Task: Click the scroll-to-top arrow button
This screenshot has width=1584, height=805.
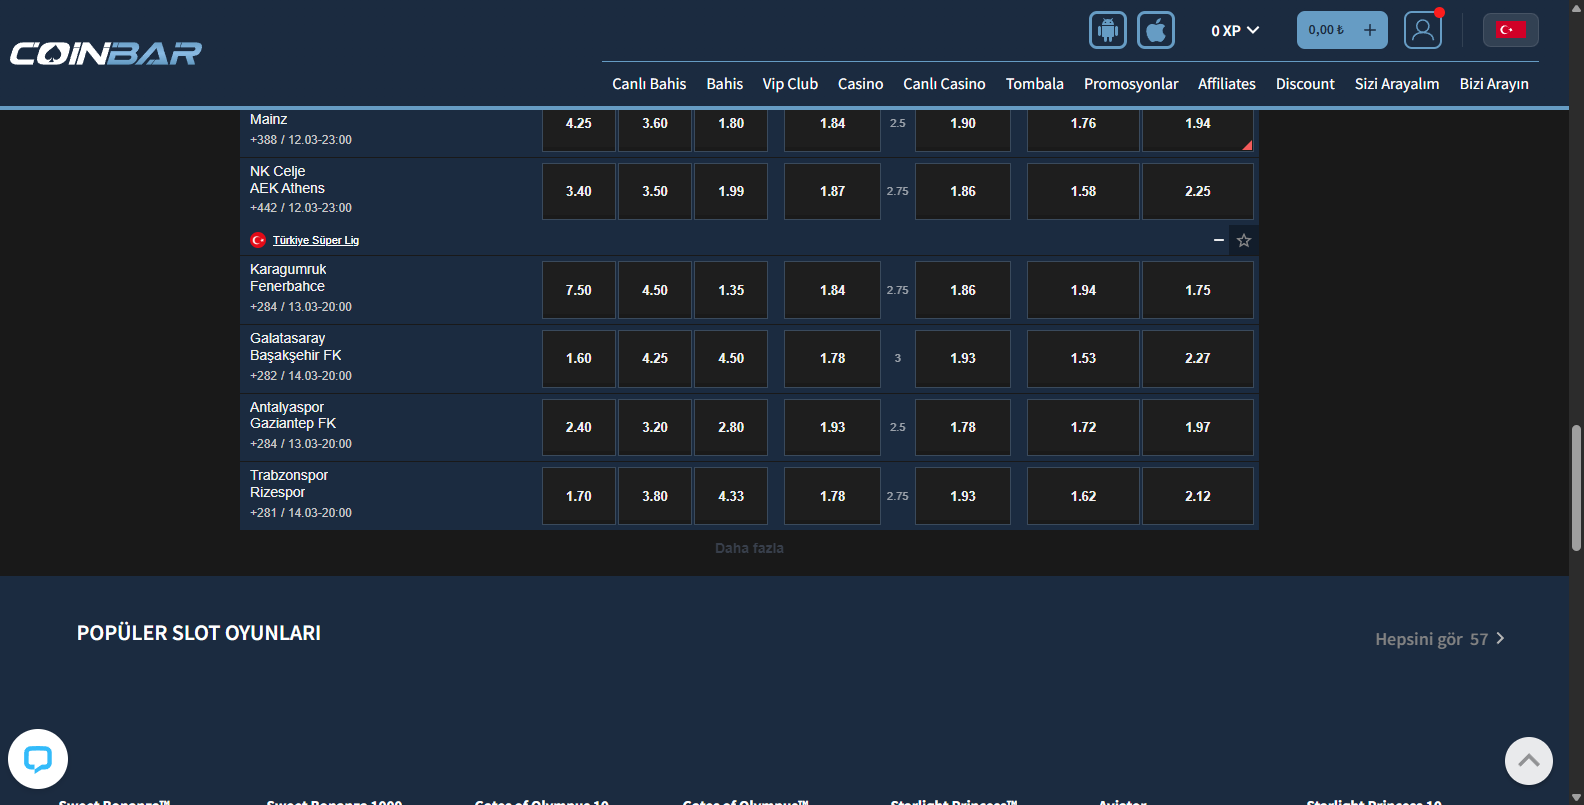Action: pos(1529,761)
